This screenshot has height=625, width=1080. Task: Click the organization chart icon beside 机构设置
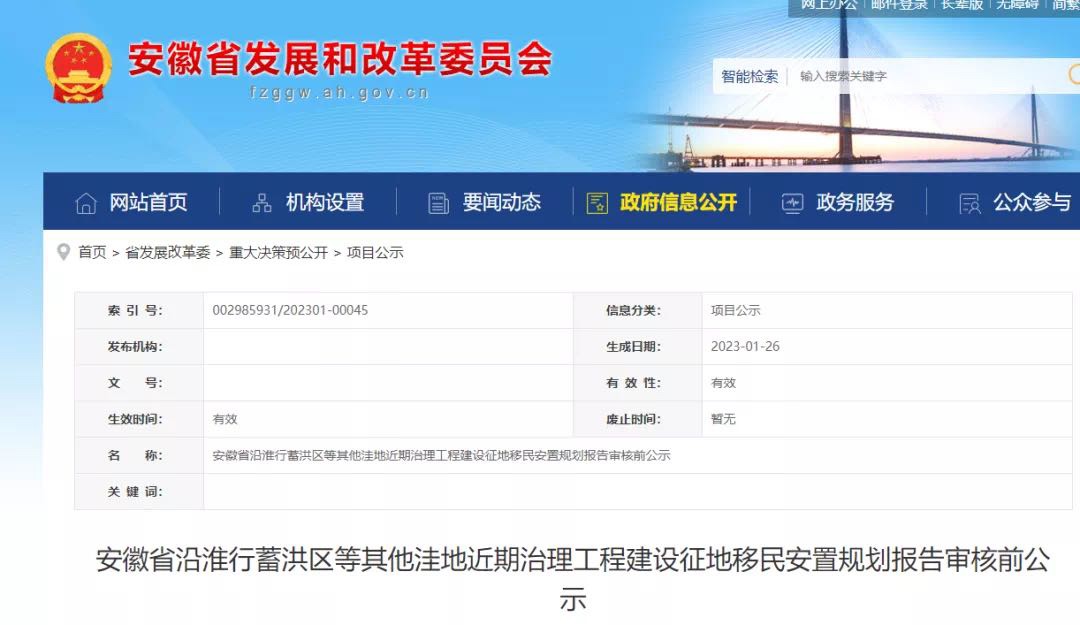(x=262, y=203)
